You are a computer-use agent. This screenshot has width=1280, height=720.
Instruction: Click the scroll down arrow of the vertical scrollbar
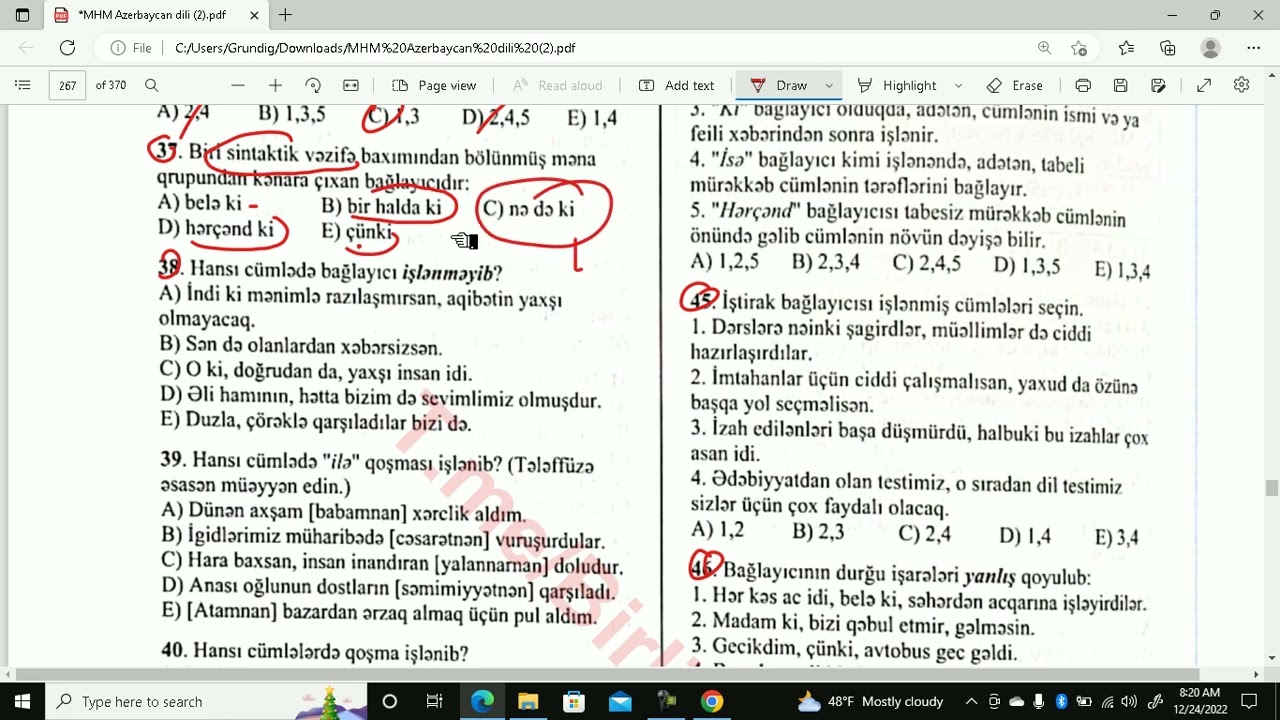click(x=1272, y=659)
